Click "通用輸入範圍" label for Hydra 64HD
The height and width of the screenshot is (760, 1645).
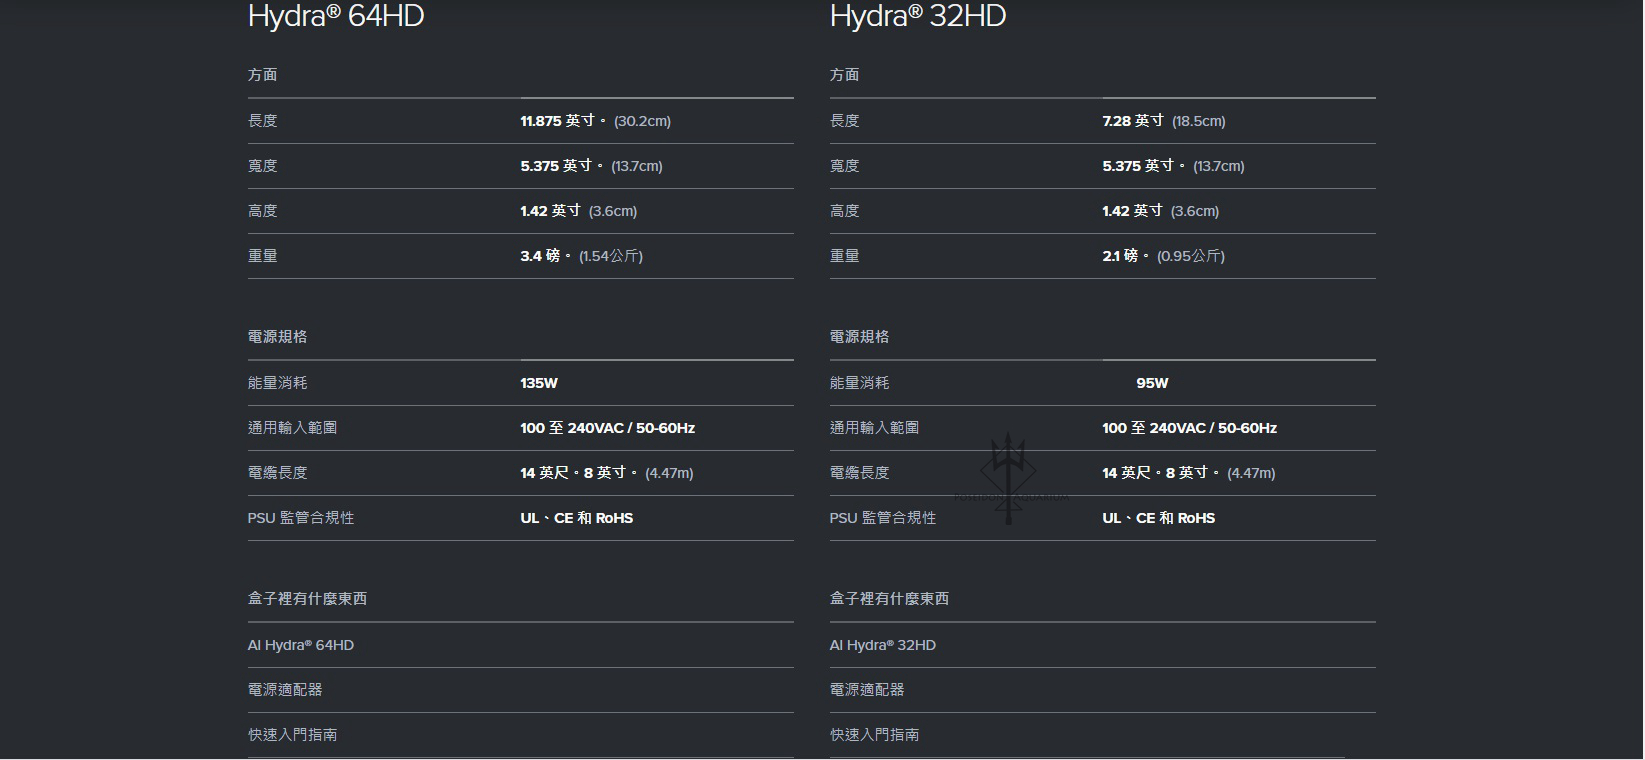[x=293, y=428]
